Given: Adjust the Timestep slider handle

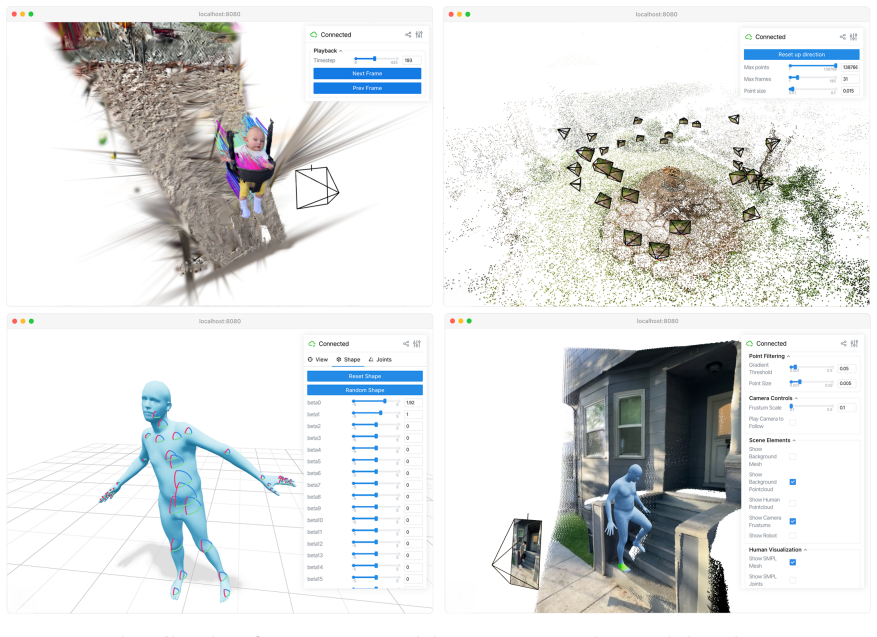Looking at the screenshot, I should pos(375,59).
